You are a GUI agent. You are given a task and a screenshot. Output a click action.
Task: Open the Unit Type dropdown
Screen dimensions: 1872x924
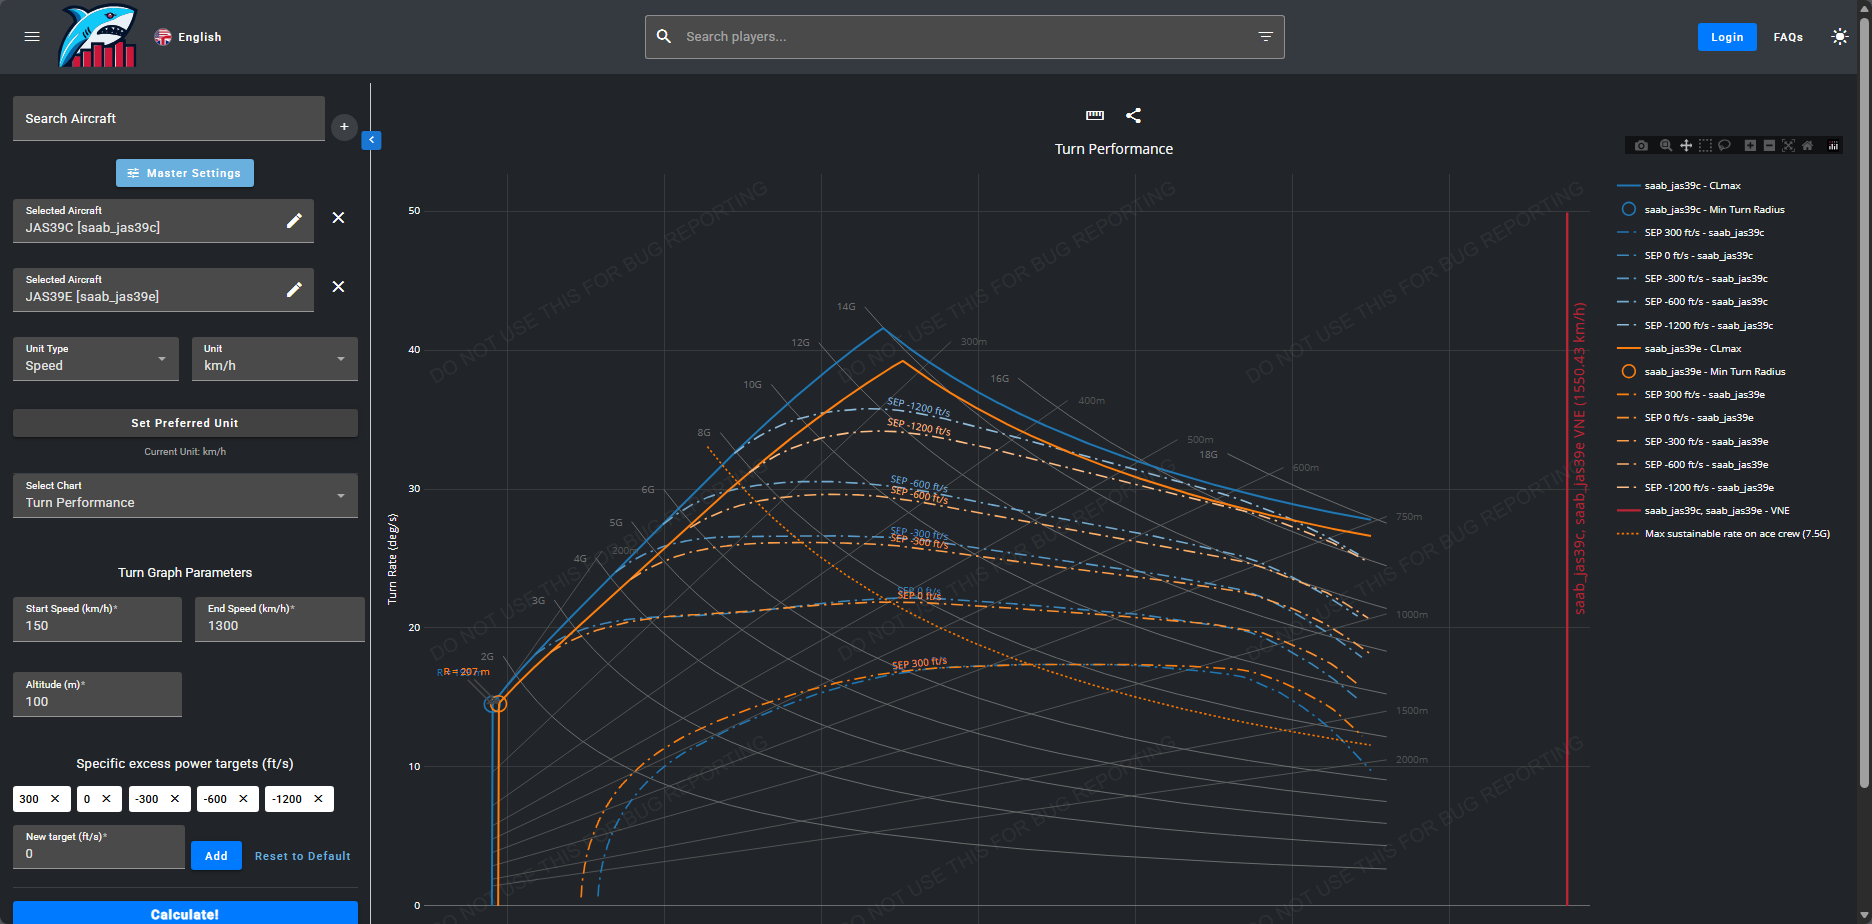pos(96,359)
